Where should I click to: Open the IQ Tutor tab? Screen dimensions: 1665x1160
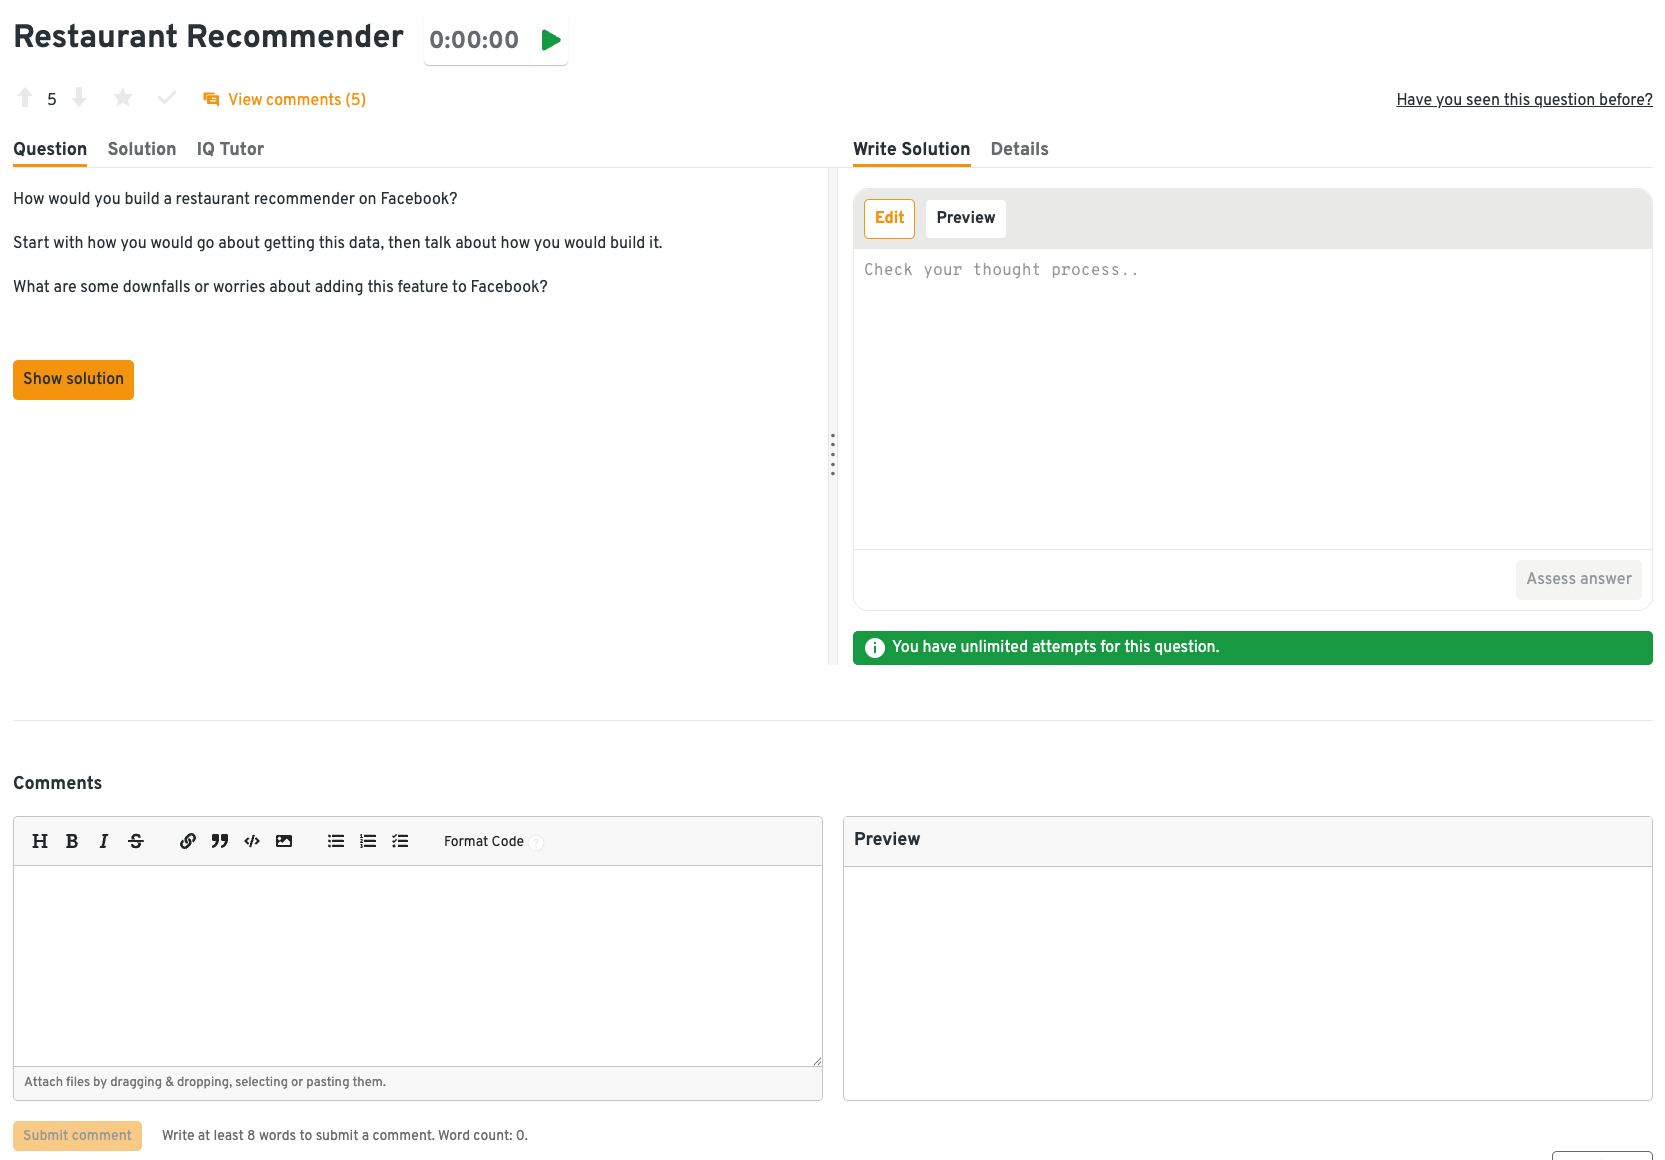coord(230,149)
